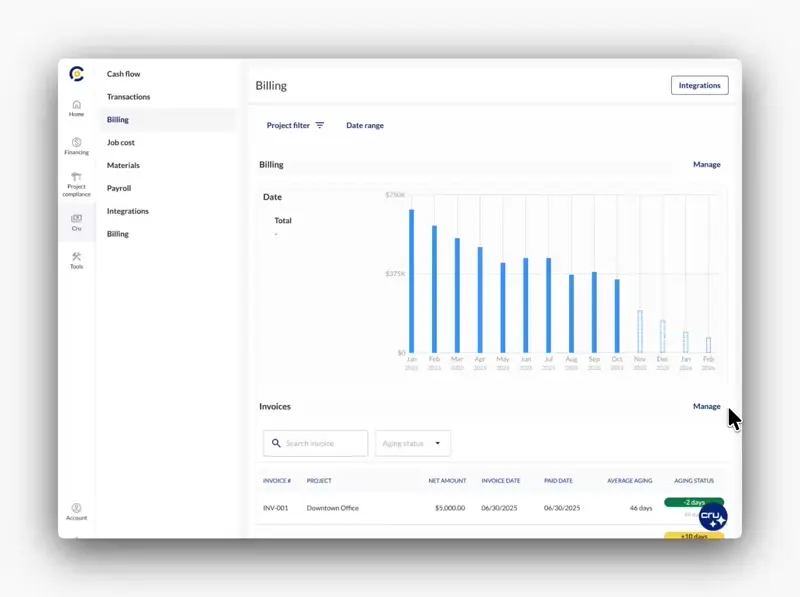Click the INVOICE # column header
The height and width of the screenshot is (597, 800).
277,481
